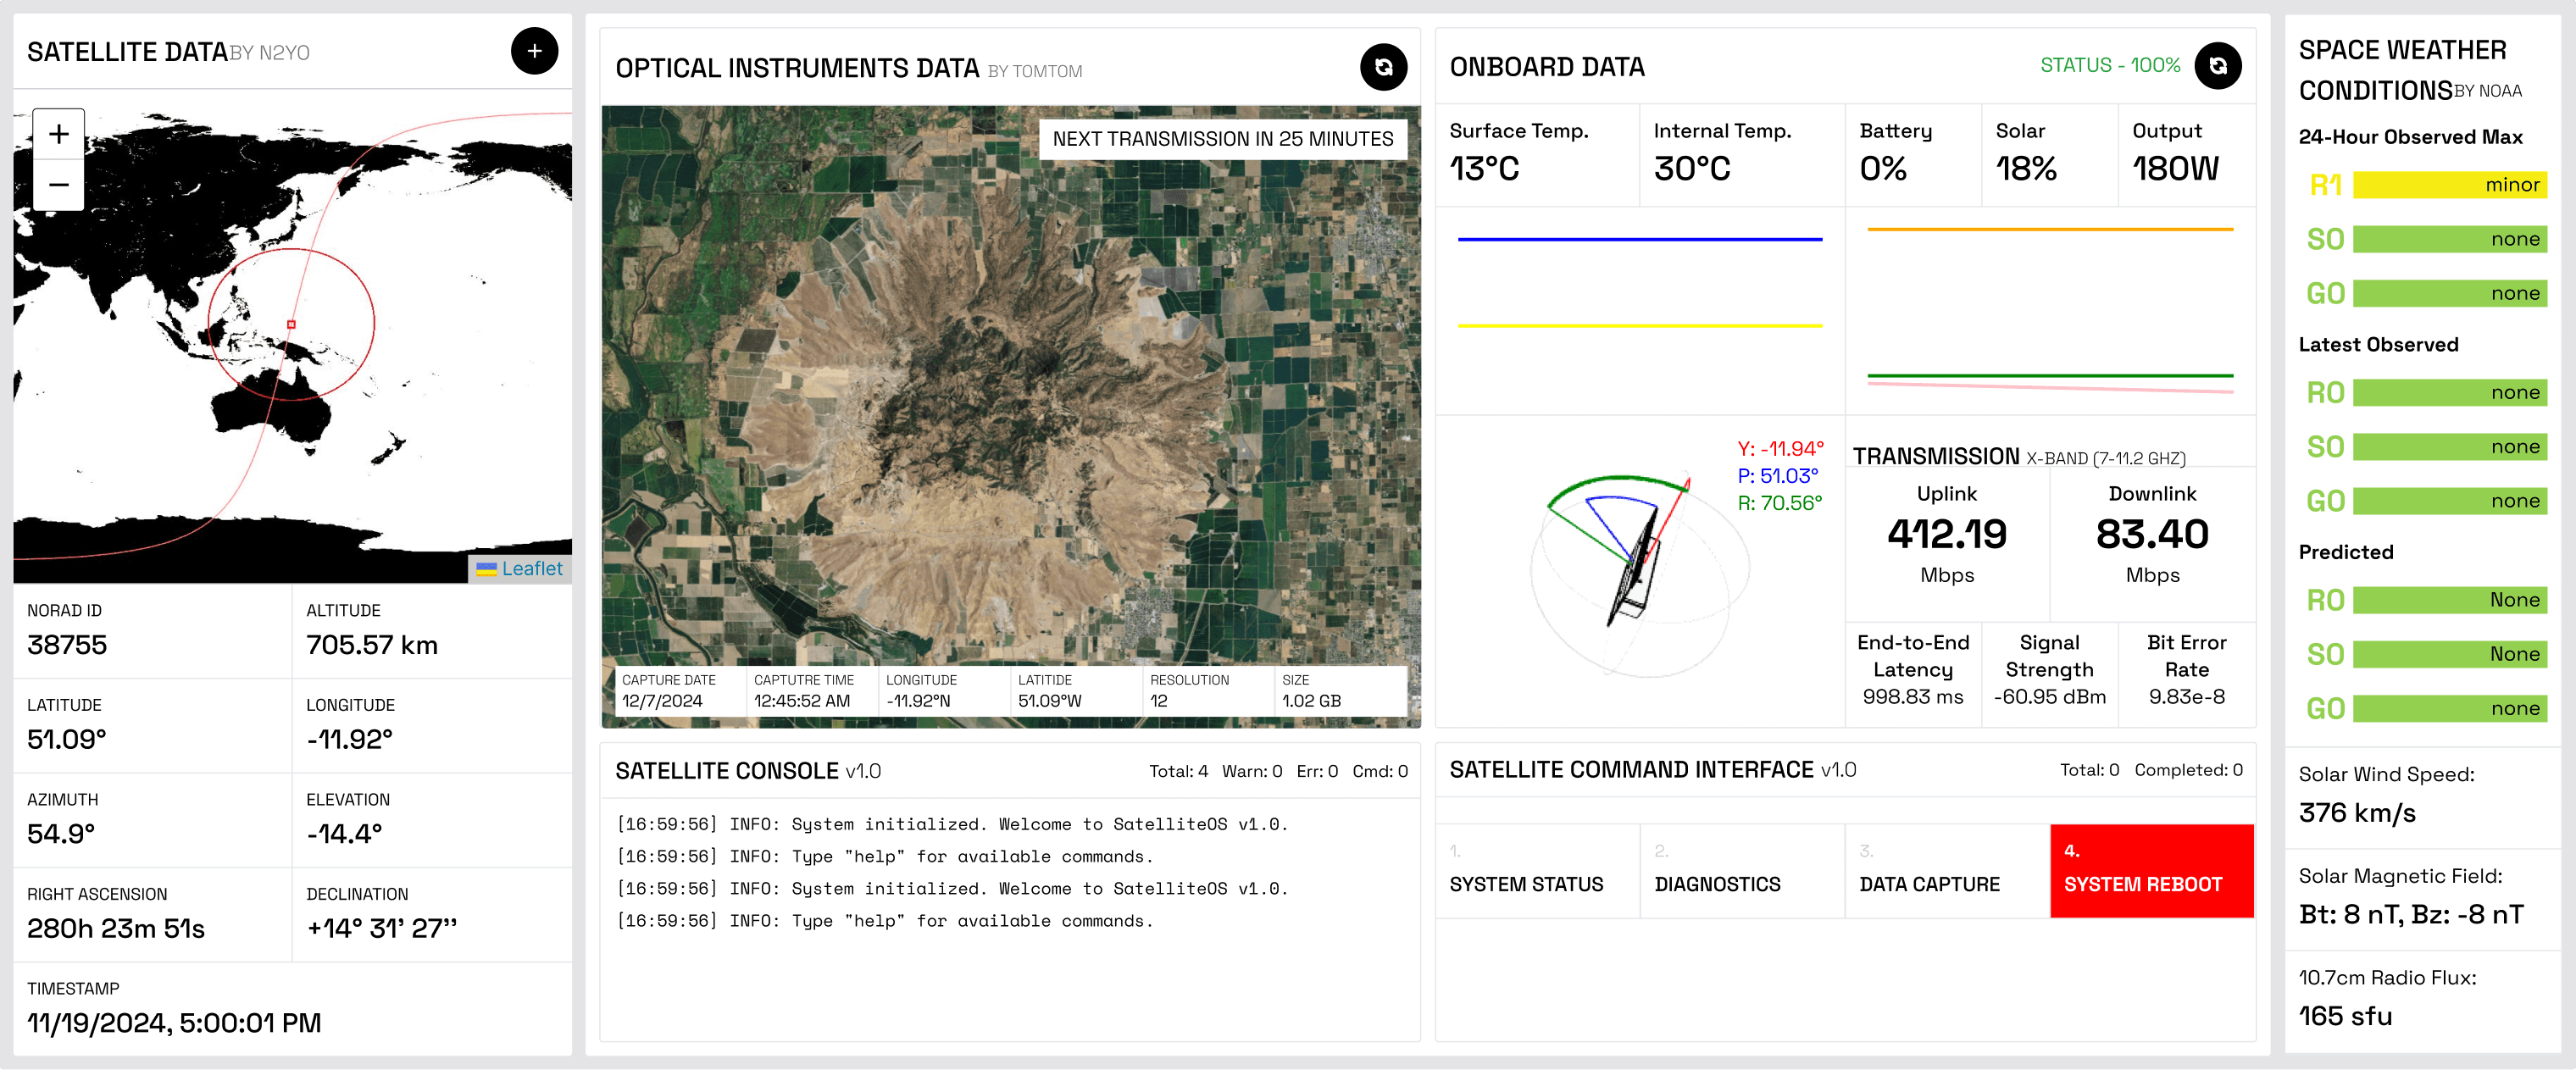Image resolution: width=2576 pixels, height=1070 pixels.
Task: Click the Leaflet flag icon on map
Action: pyautogui.click(x=486, y=569)
